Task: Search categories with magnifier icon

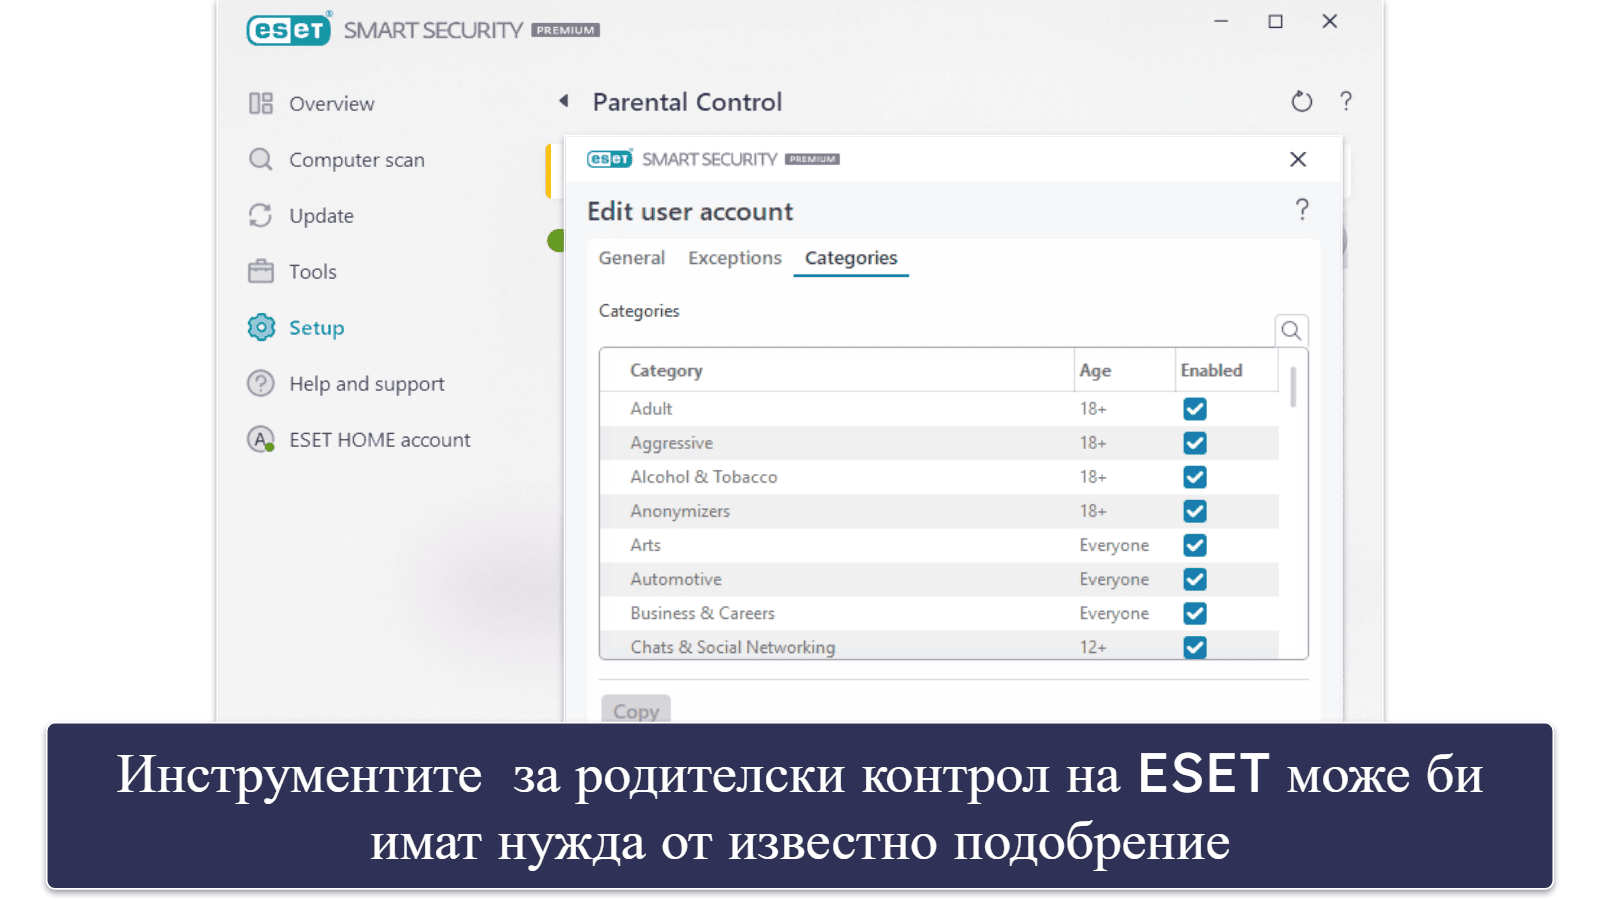Action: pos(1291,330)
